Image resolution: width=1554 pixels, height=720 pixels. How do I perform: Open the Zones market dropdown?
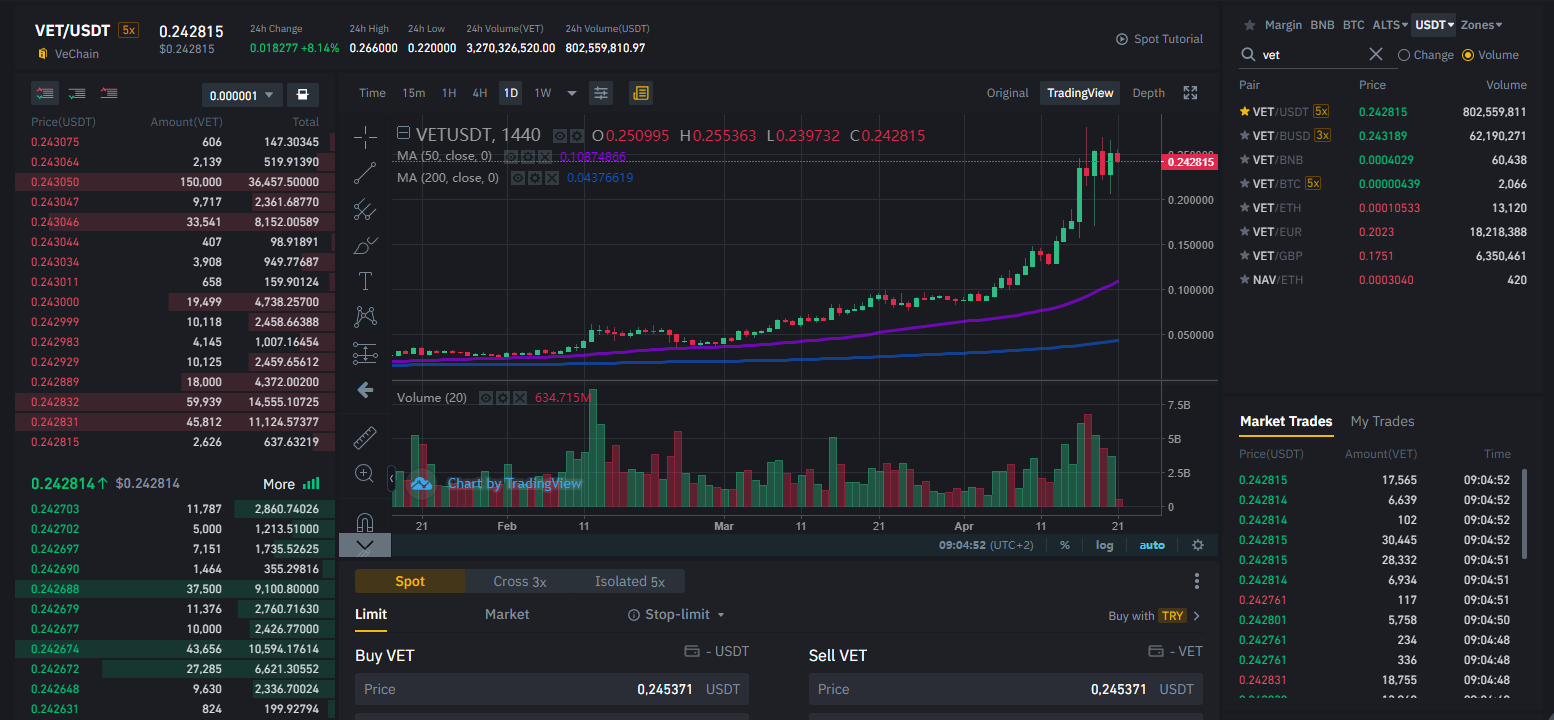1481,25
